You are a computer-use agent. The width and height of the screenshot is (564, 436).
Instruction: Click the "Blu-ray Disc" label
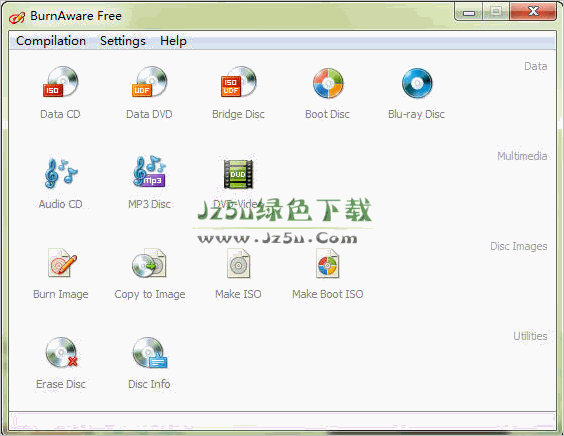(416, 114)
